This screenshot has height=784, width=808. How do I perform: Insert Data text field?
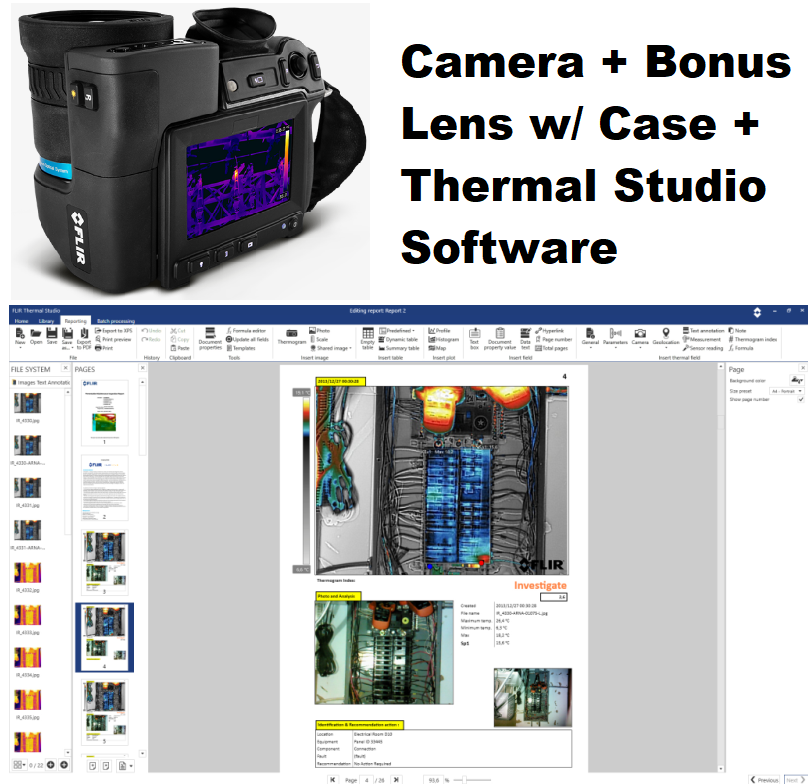[525, 339]
